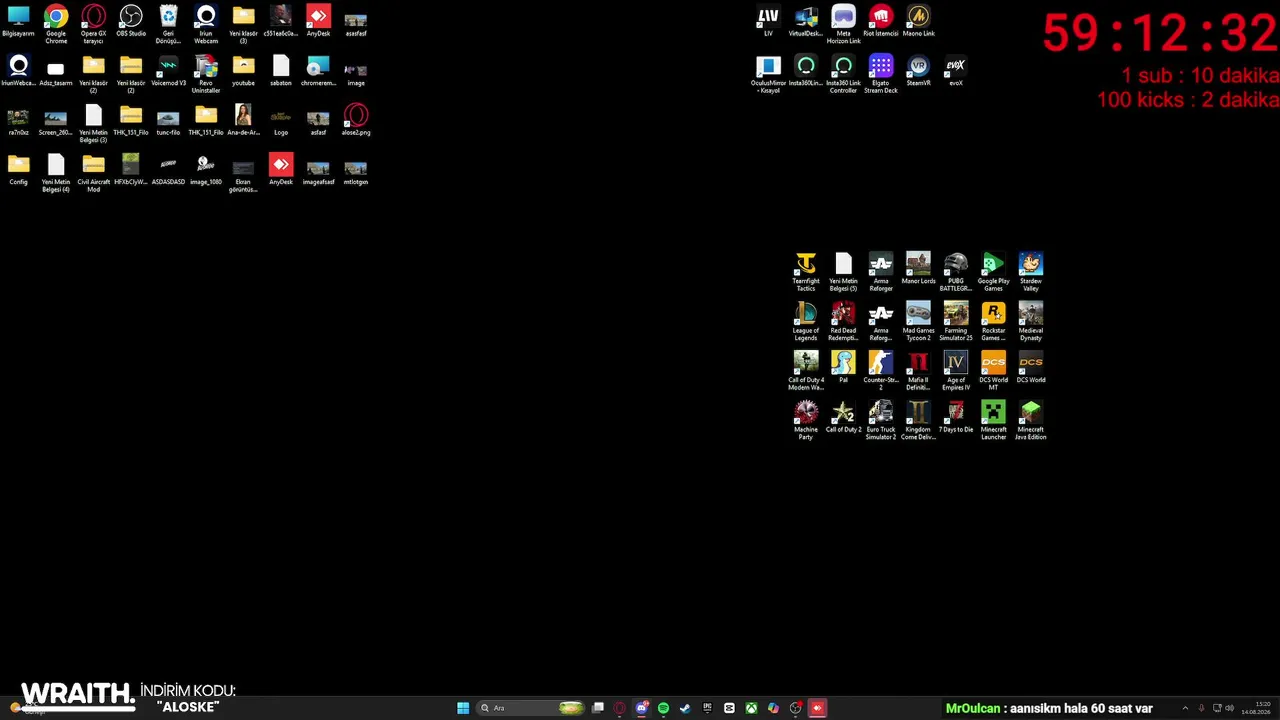The height and width of the screenshot is (720, 1280).
Task: Select the Yeni Metin Belgesi (5) file
Action: (x=843, y=272)
